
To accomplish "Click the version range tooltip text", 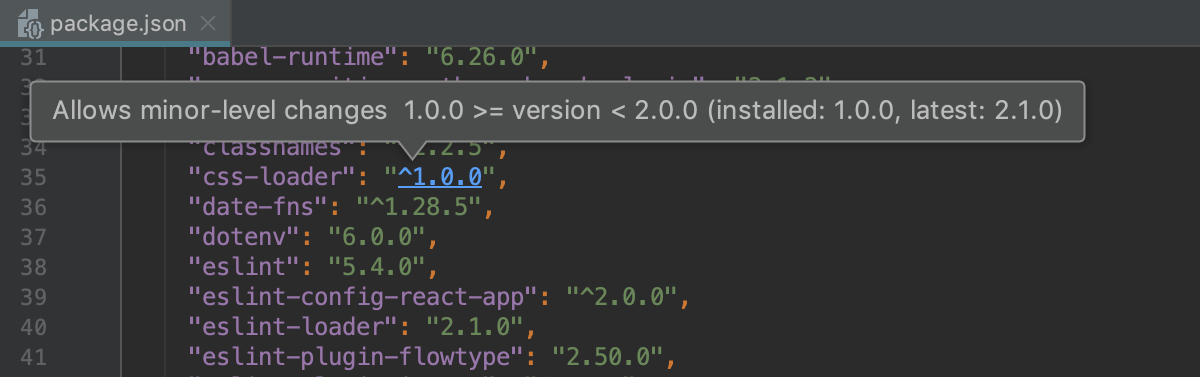I will 556,110.
